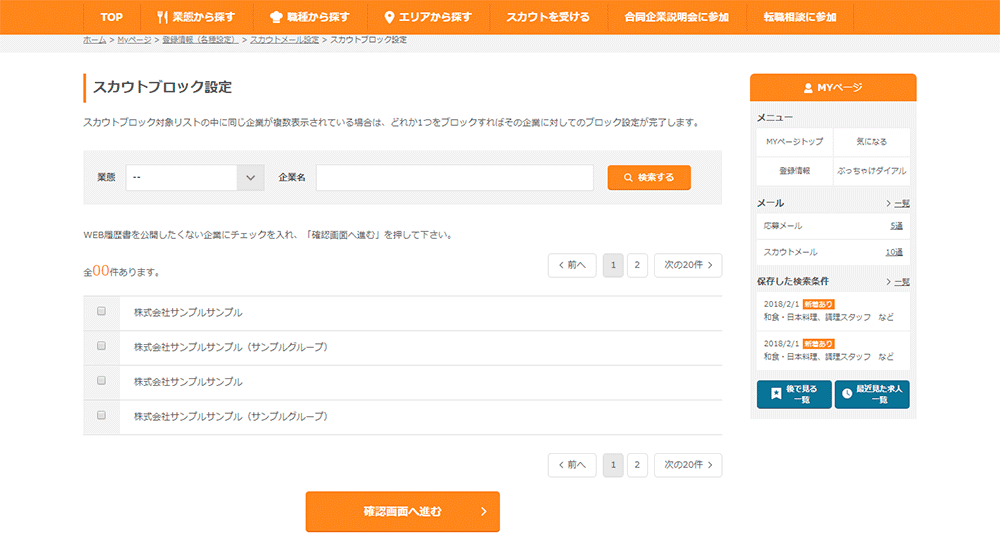Go to next 20 results at top
1000x560 pixels.
click(687, 265)
